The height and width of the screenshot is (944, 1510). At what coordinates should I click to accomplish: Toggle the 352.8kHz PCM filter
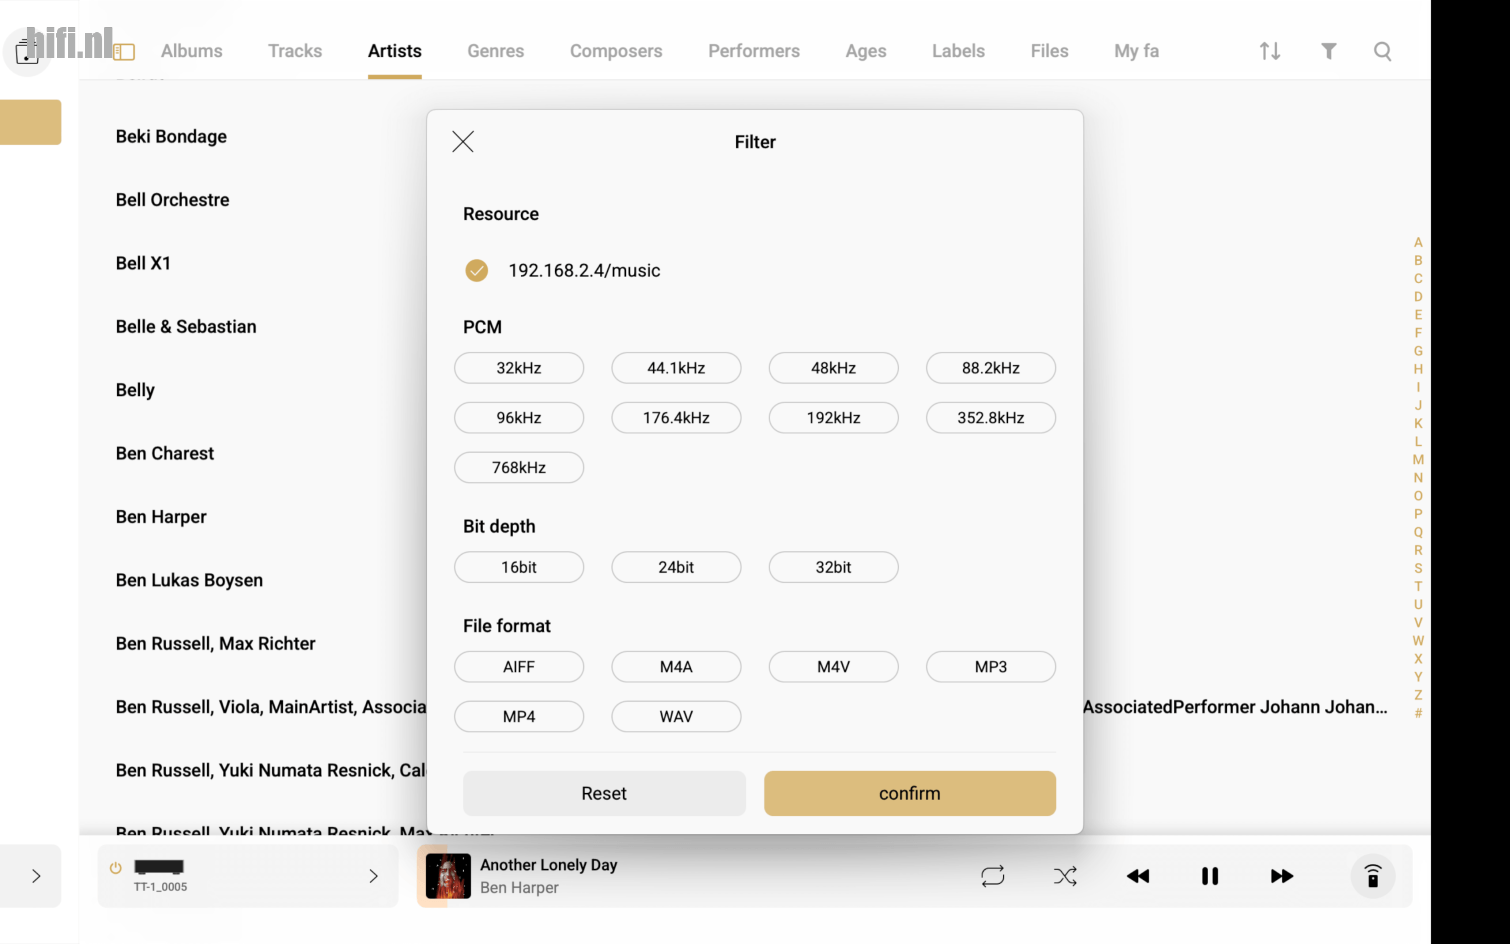tap(991, 418)
